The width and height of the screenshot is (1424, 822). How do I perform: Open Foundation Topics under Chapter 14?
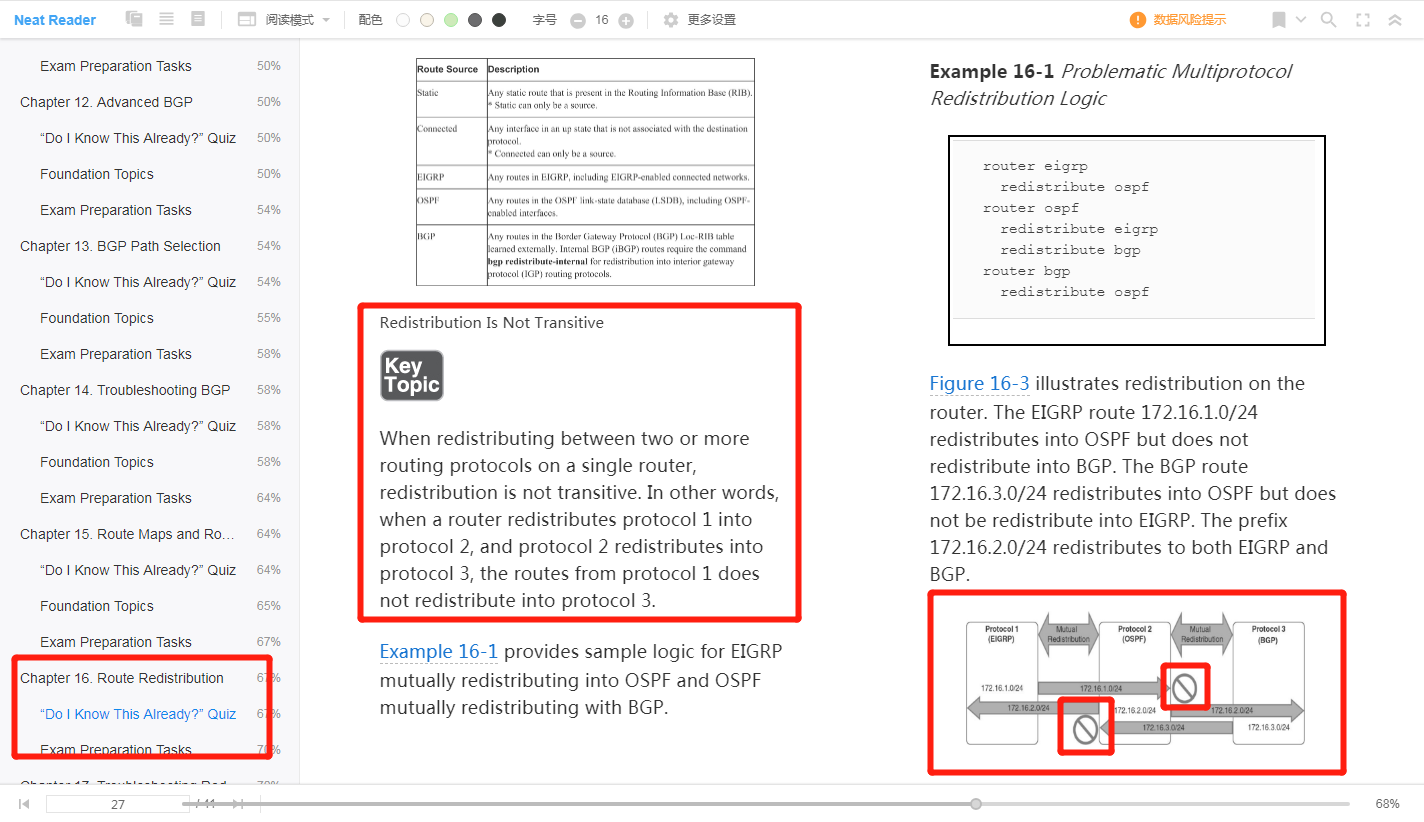pyautogui.click(x=97, y=462)
